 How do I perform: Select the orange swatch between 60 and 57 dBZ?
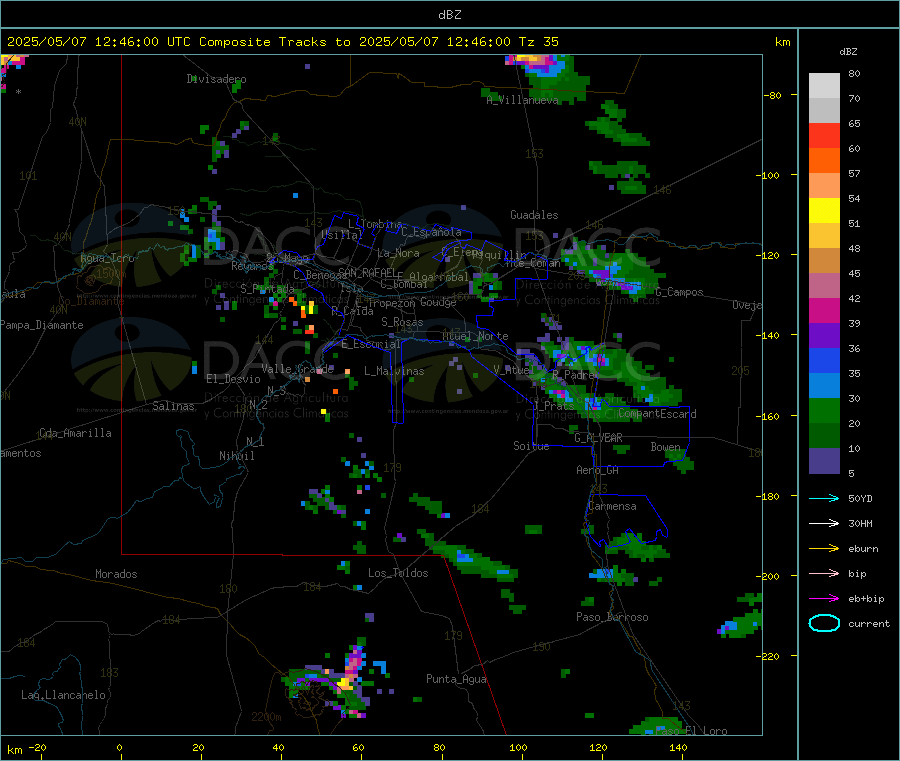[824, 161]
